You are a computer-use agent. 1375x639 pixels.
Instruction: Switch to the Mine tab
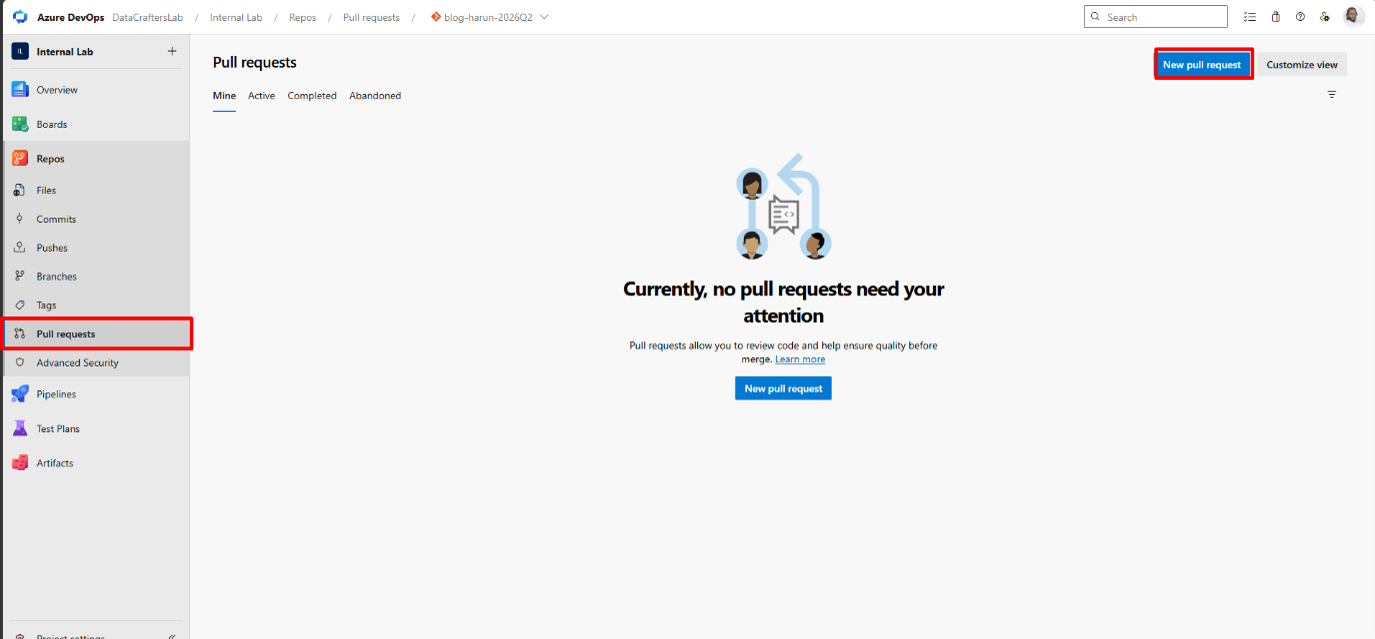[224, 96]
